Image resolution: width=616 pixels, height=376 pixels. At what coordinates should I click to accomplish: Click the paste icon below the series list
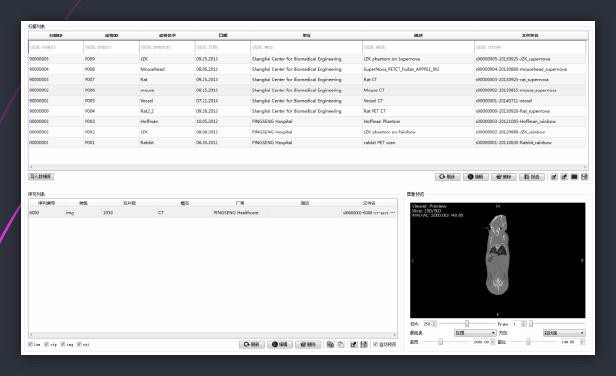341,345
